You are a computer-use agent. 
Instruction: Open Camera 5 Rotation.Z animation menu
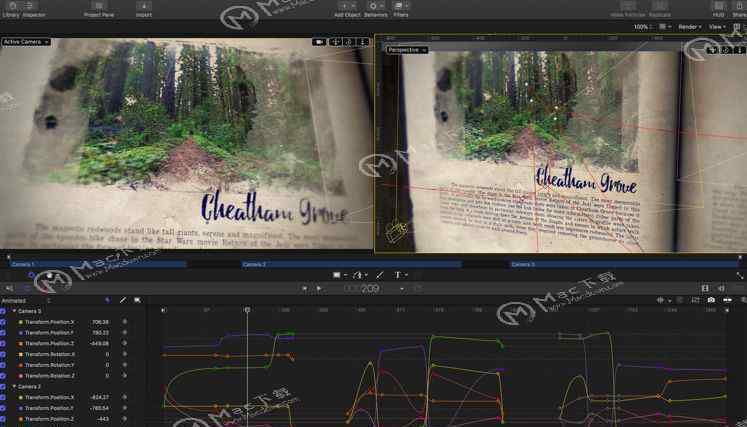[125, 376]
